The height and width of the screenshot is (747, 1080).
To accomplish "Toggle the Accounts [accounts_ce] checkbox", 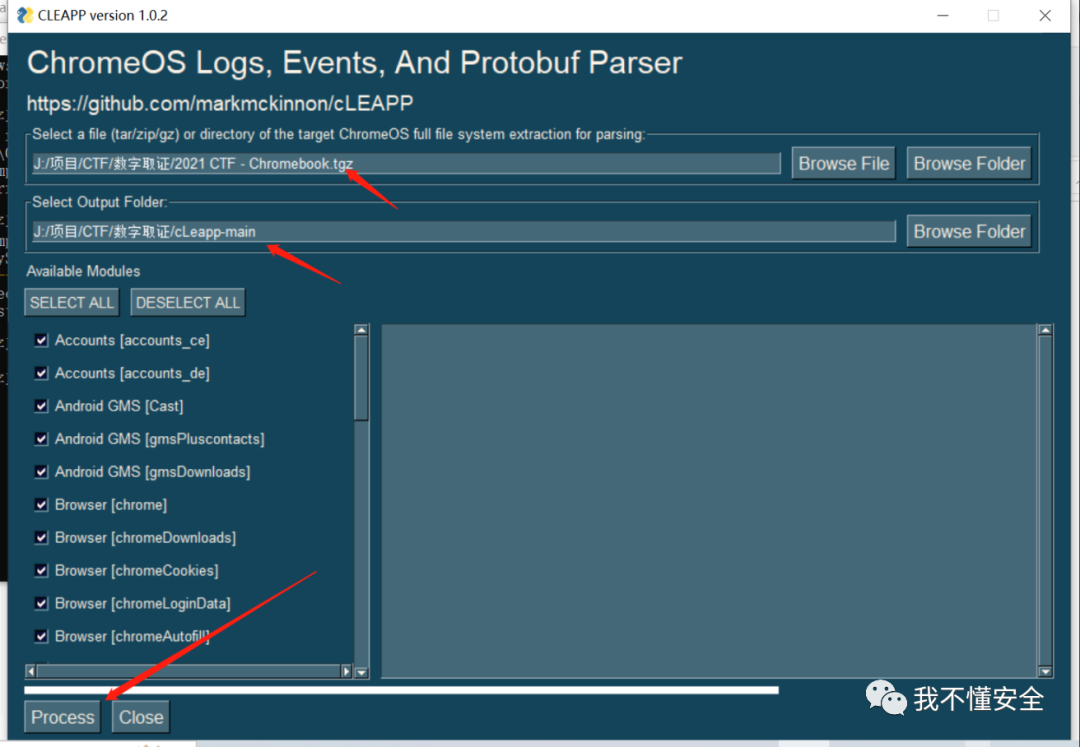I will point(41,340).
